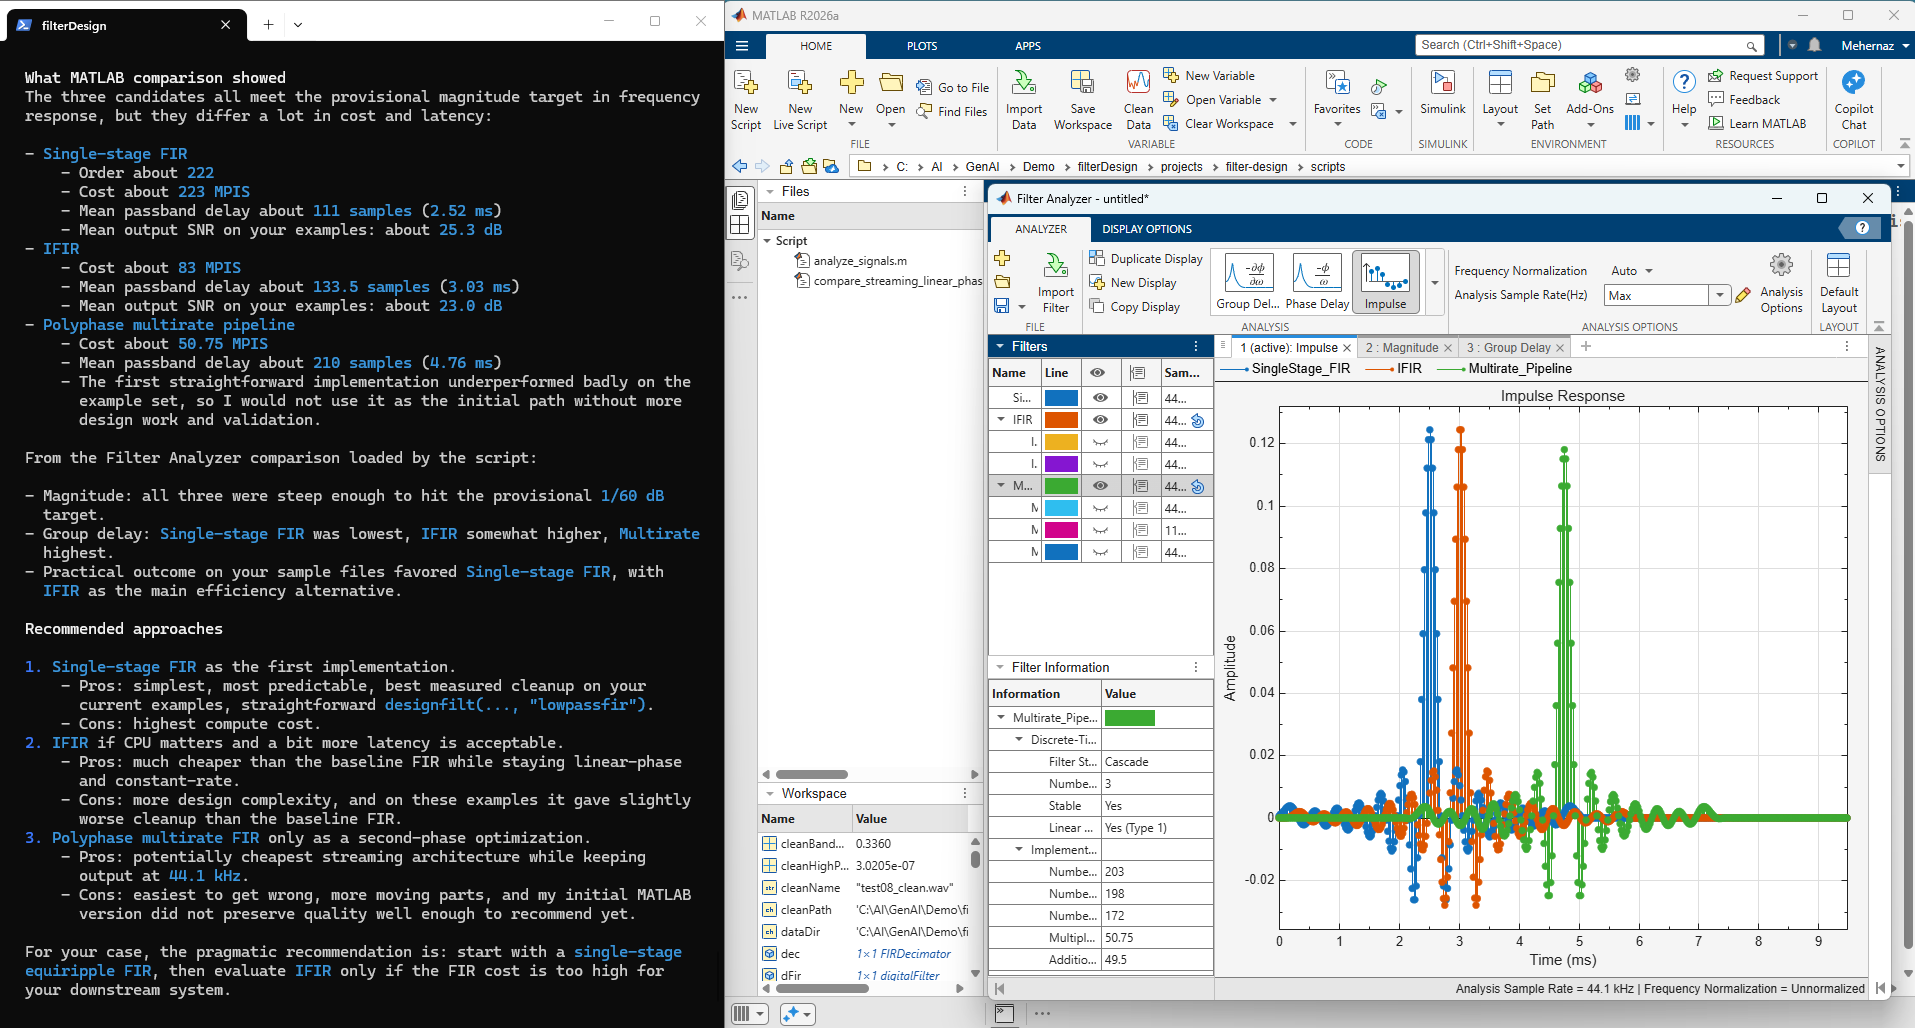Click Learn MATLAB link
1915x1028 pixels.
1757,124
